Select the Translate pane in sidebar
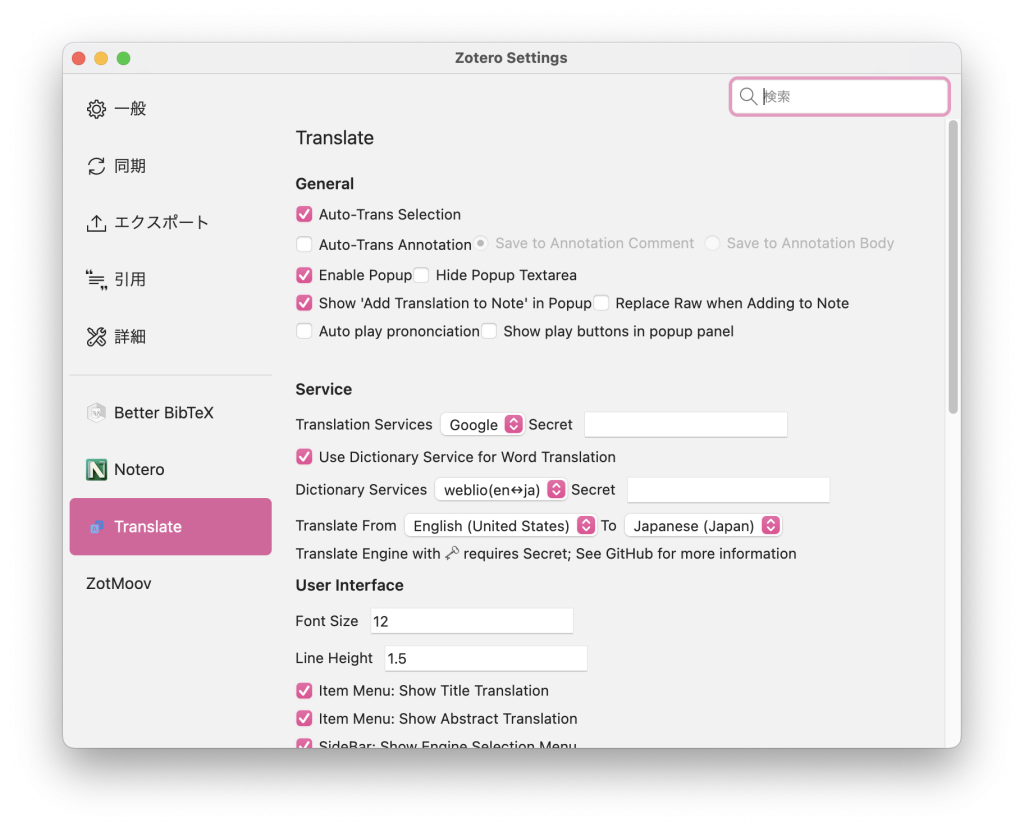This screenshot has width=1024, height=831. (170, 527)
